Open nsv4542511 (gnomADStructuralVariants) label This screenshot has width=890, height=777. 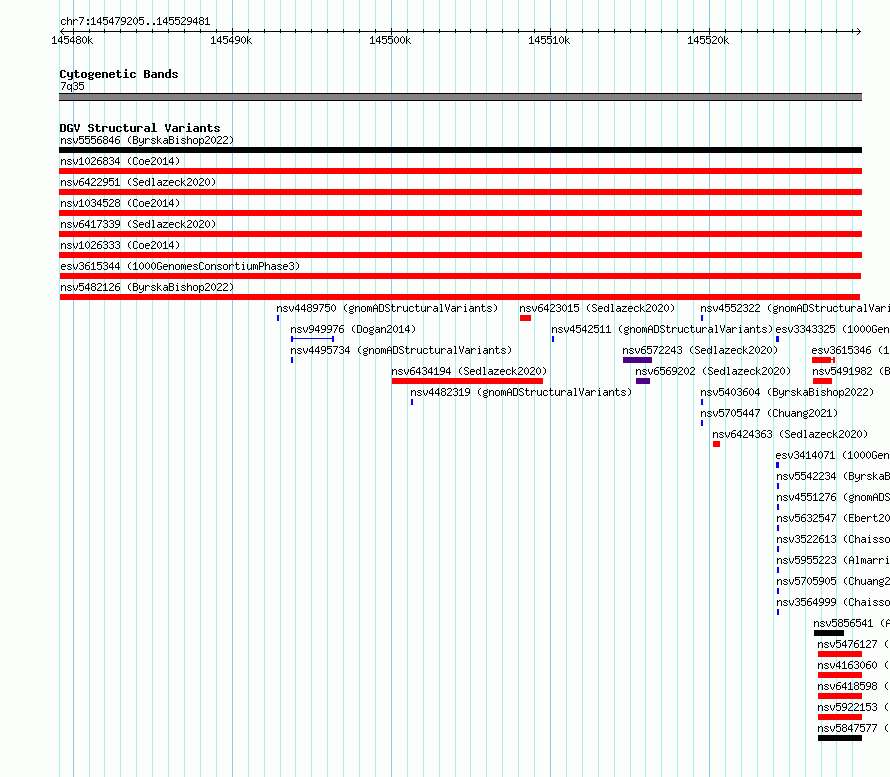(662, 329)
